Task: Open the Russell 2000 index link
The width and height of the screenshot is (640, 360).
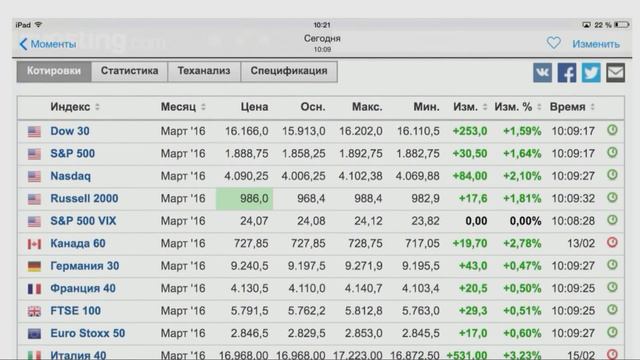Action: pos(84,198)
